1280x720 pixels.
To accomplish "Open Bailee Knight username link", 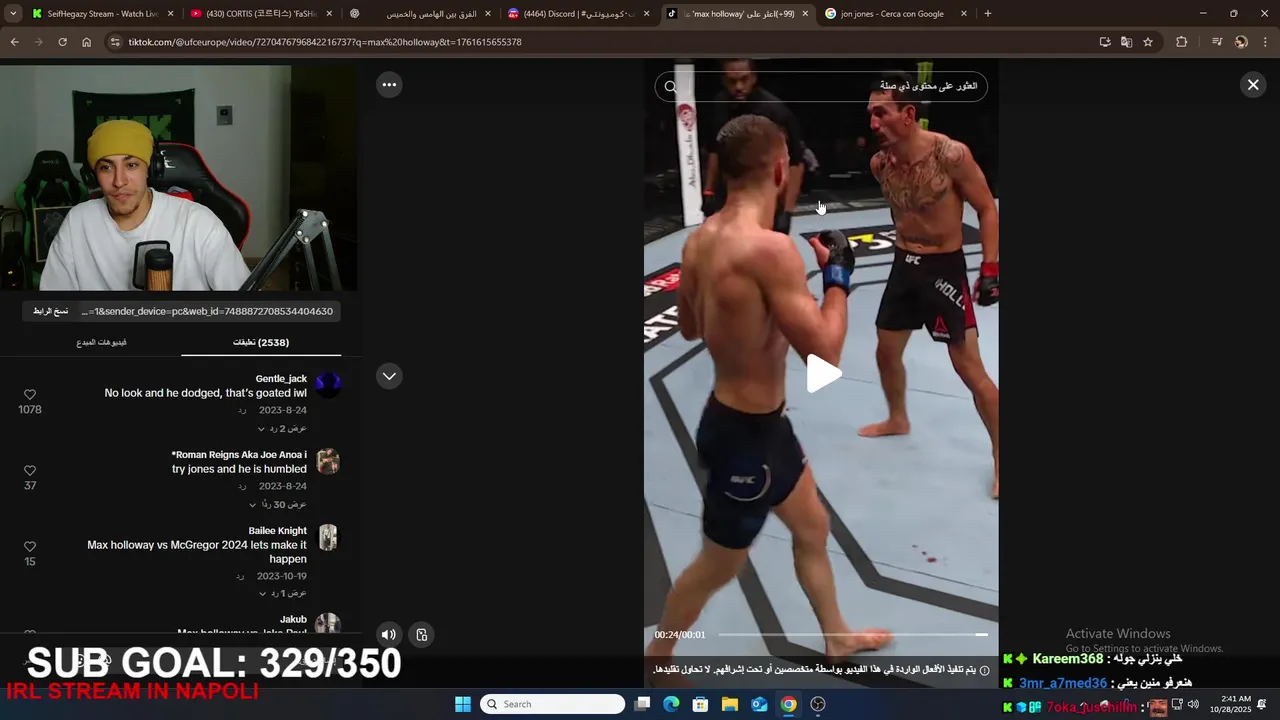I will pyautogui.click(x=277, y=530).
